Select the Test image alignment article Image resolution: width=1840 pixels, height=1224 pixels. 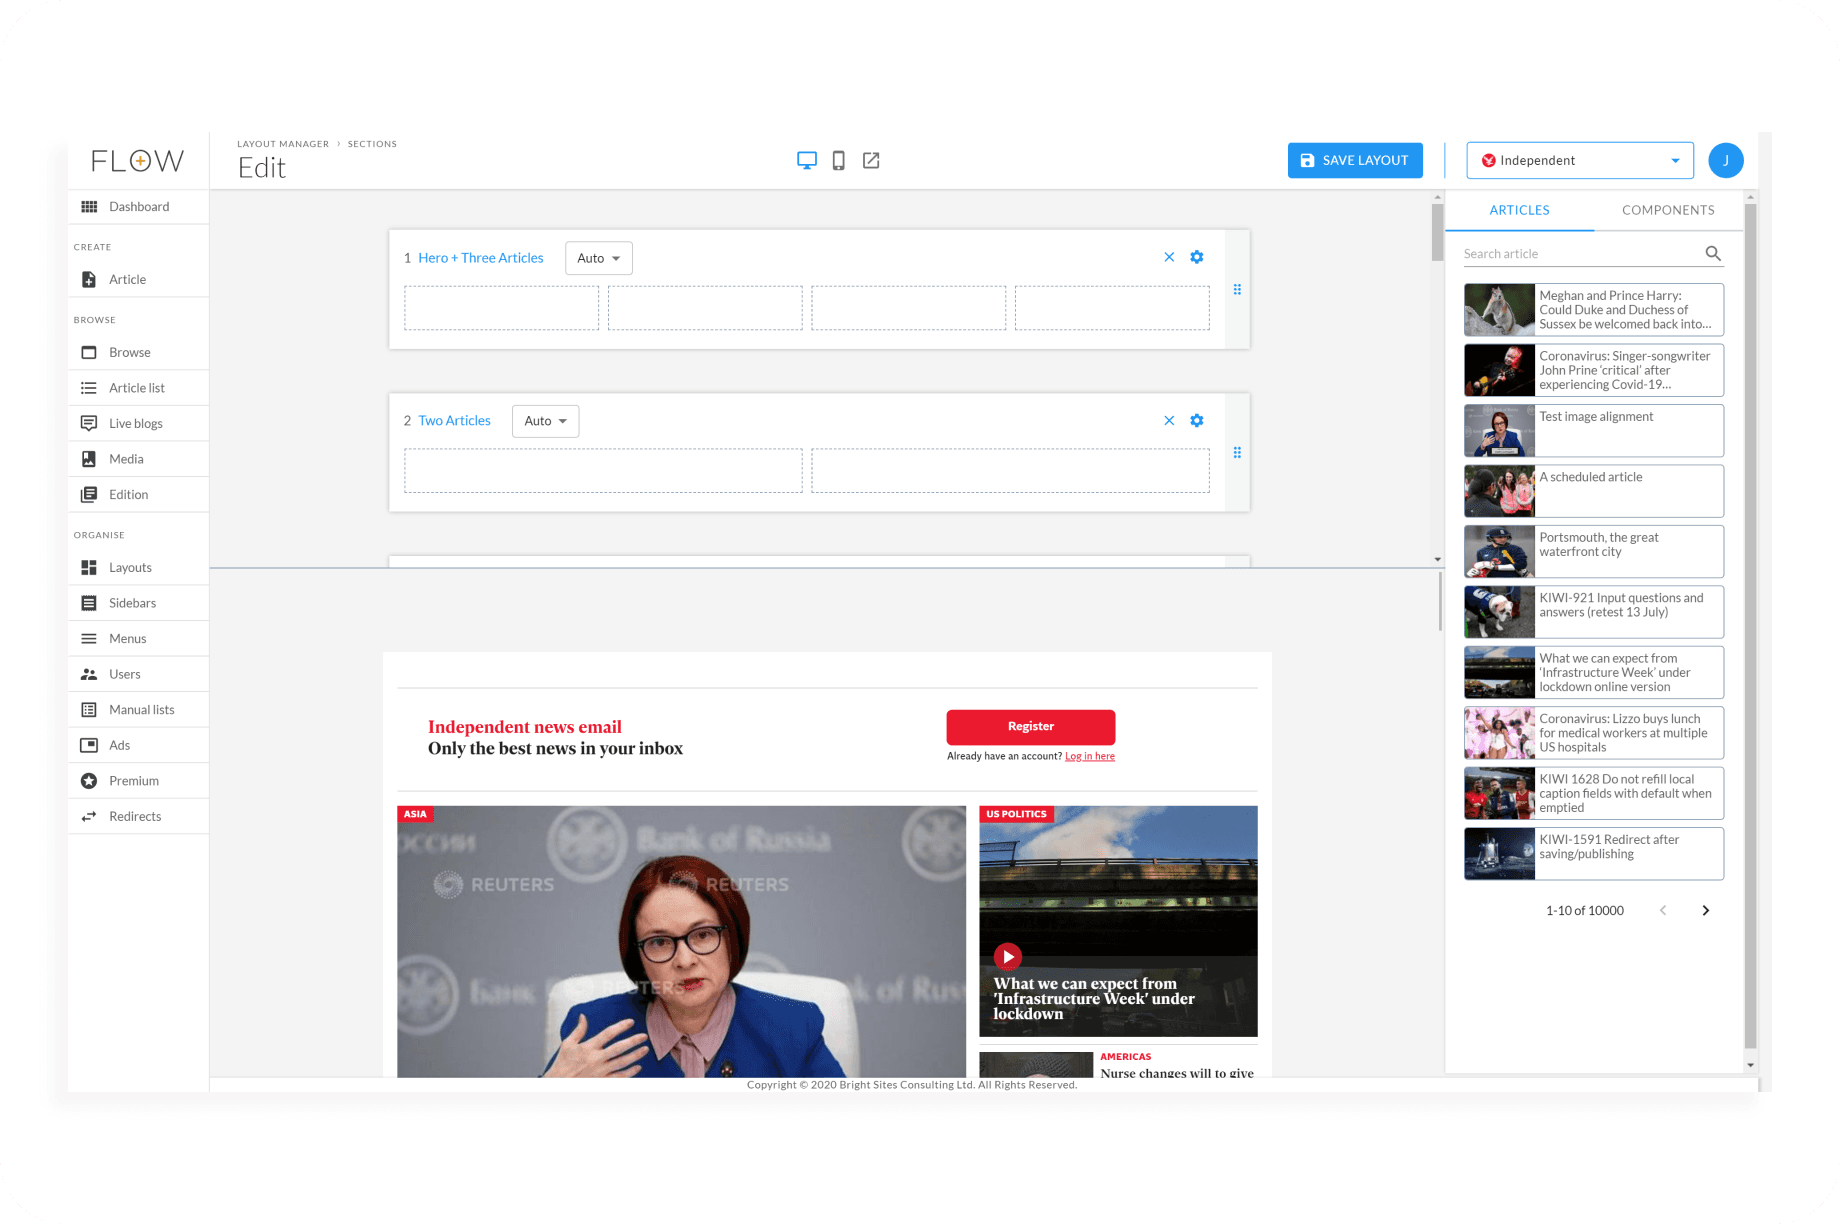coord(1594,431)
